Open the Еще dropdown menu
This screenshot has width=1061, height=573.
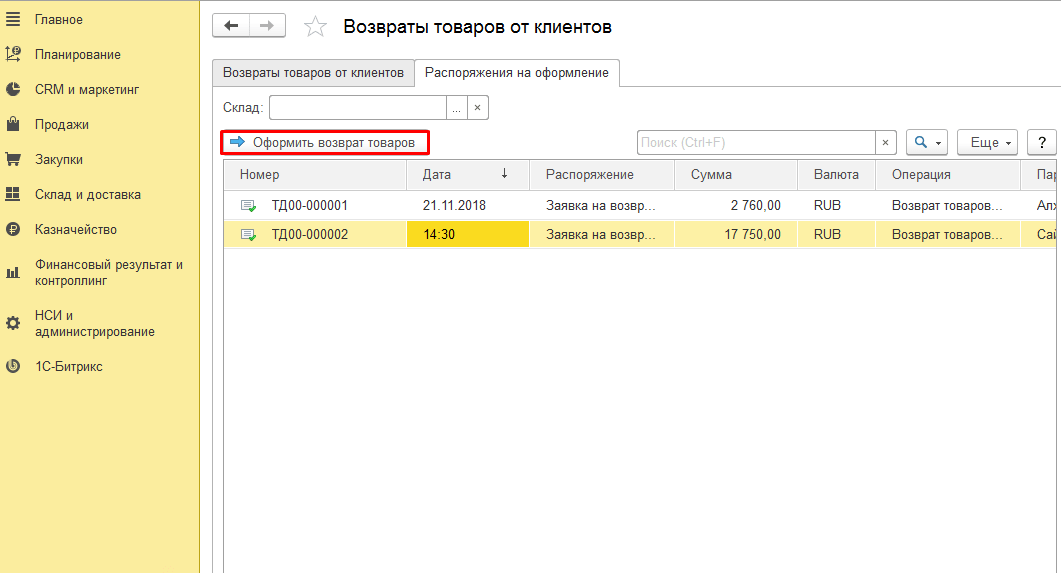[986, 143]
